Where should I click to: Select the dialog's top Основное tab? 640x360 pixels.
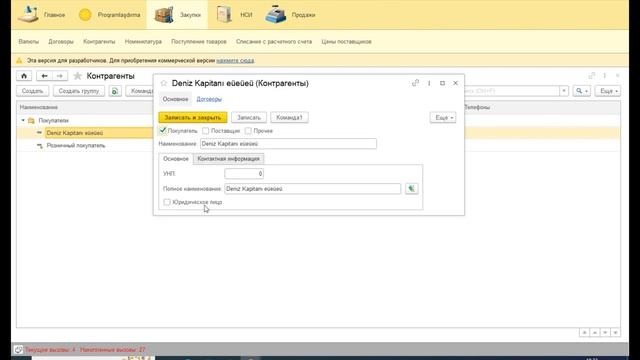pyautogui.click(x=176, y=99)
